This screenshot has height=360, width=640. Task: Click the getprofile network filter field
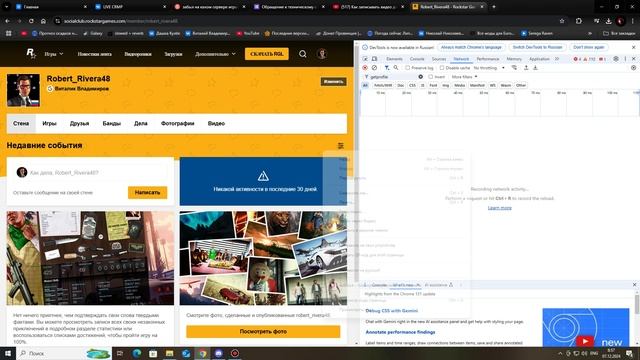tap(393, 77)
